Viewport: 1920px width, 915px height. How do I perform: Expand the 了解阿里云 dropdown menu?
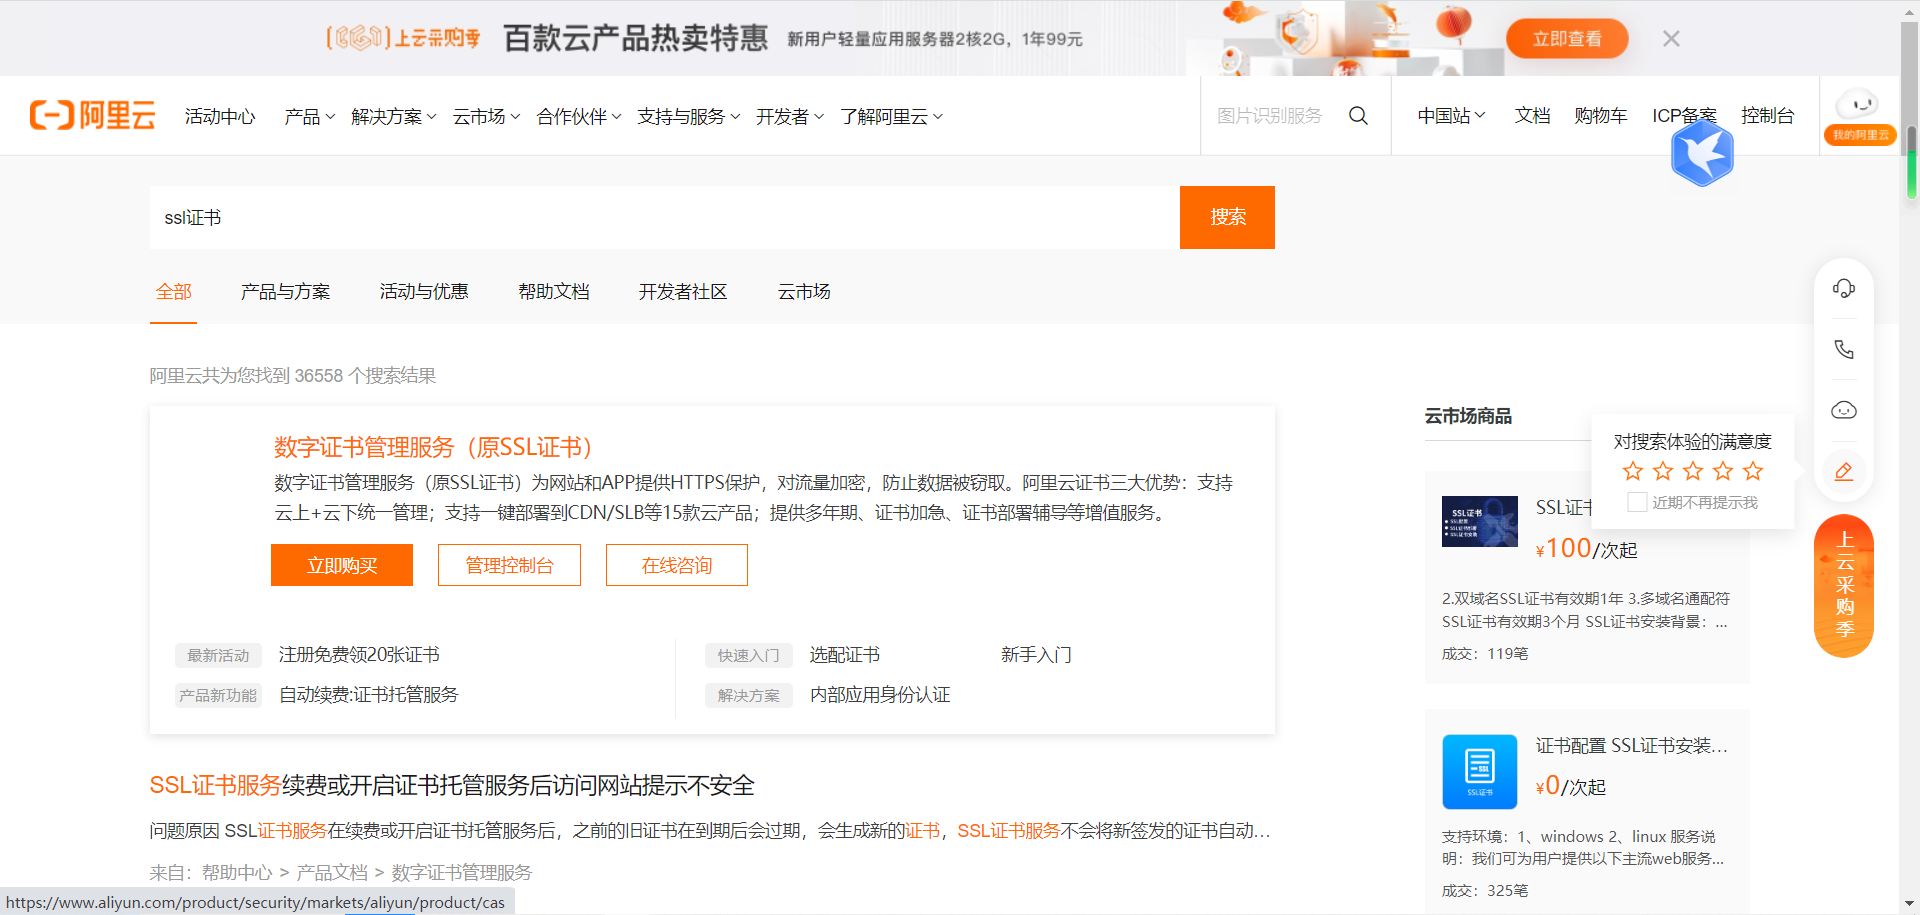892,117
